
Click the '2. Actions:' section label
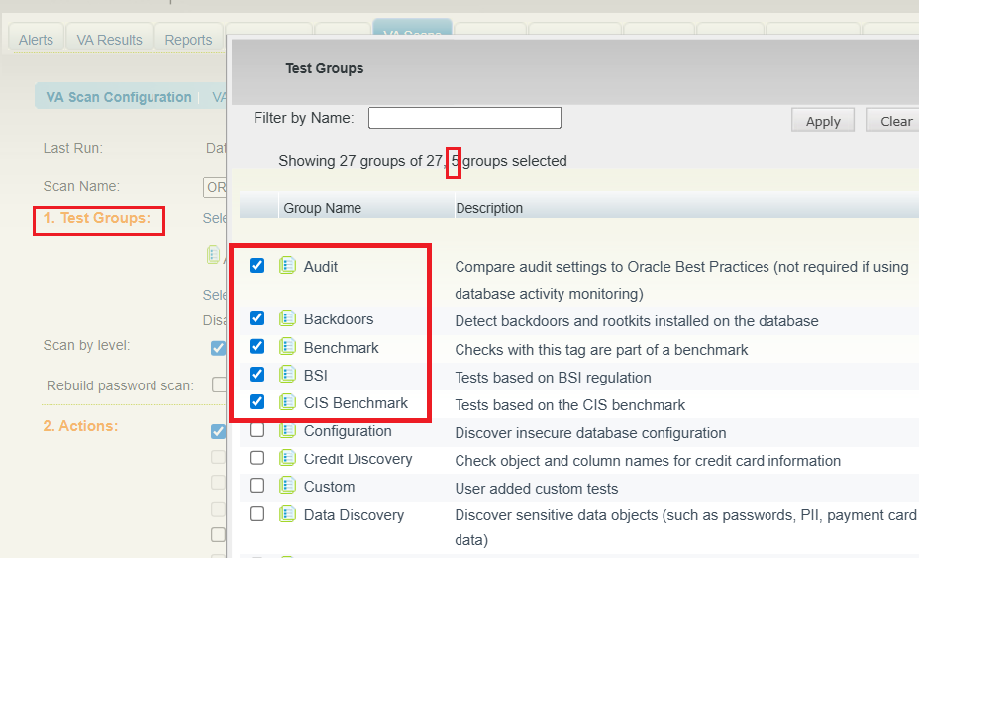point(80,426)
